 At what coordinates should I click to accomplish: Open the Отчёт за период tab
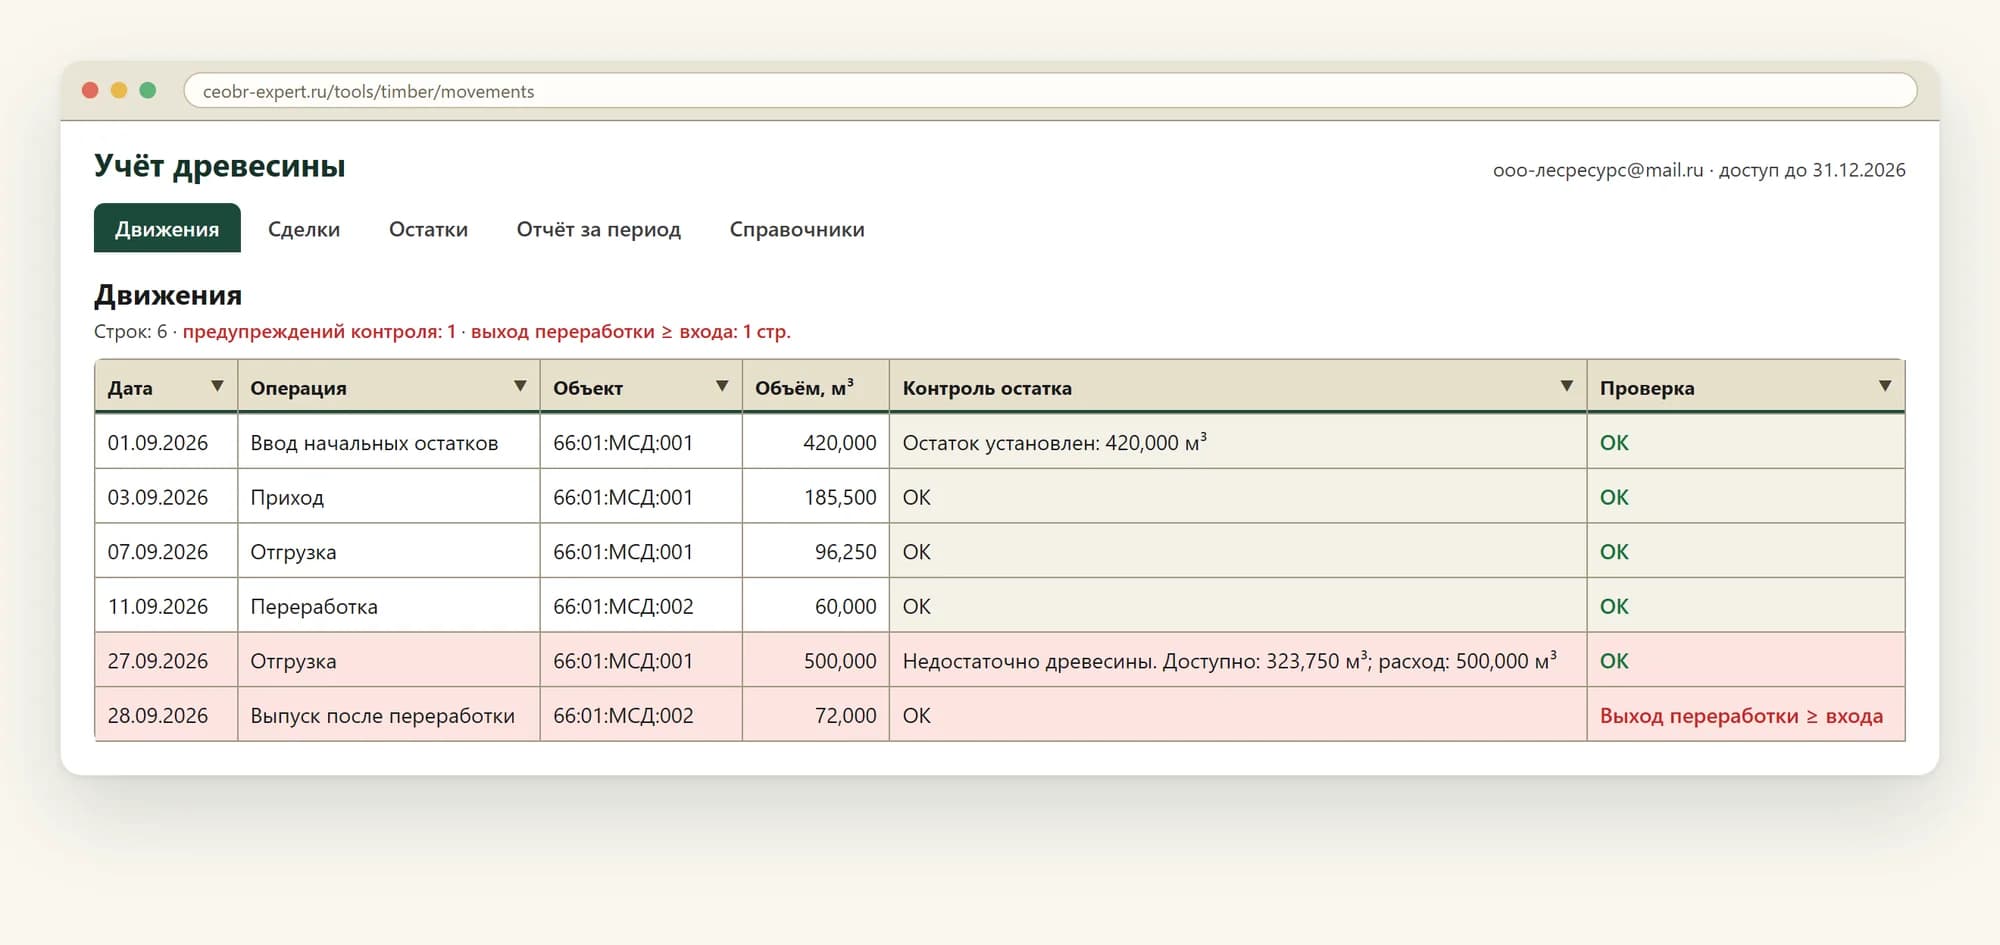(x=598, y=229)
